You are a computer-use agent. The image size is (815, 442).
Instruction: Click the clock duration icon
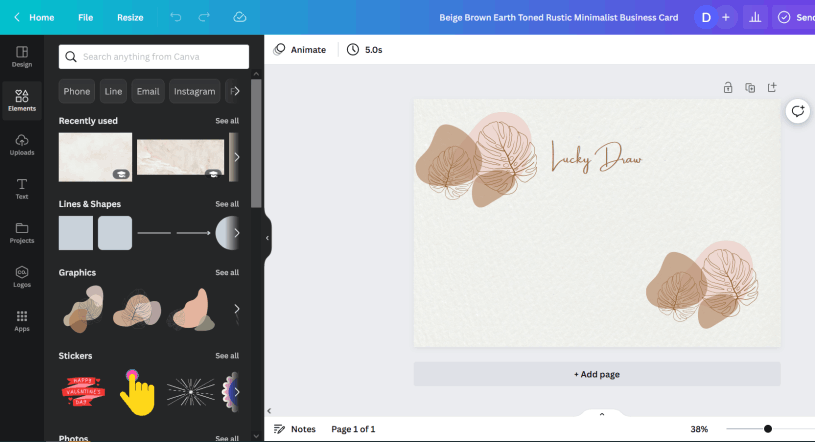coord(353,49)
